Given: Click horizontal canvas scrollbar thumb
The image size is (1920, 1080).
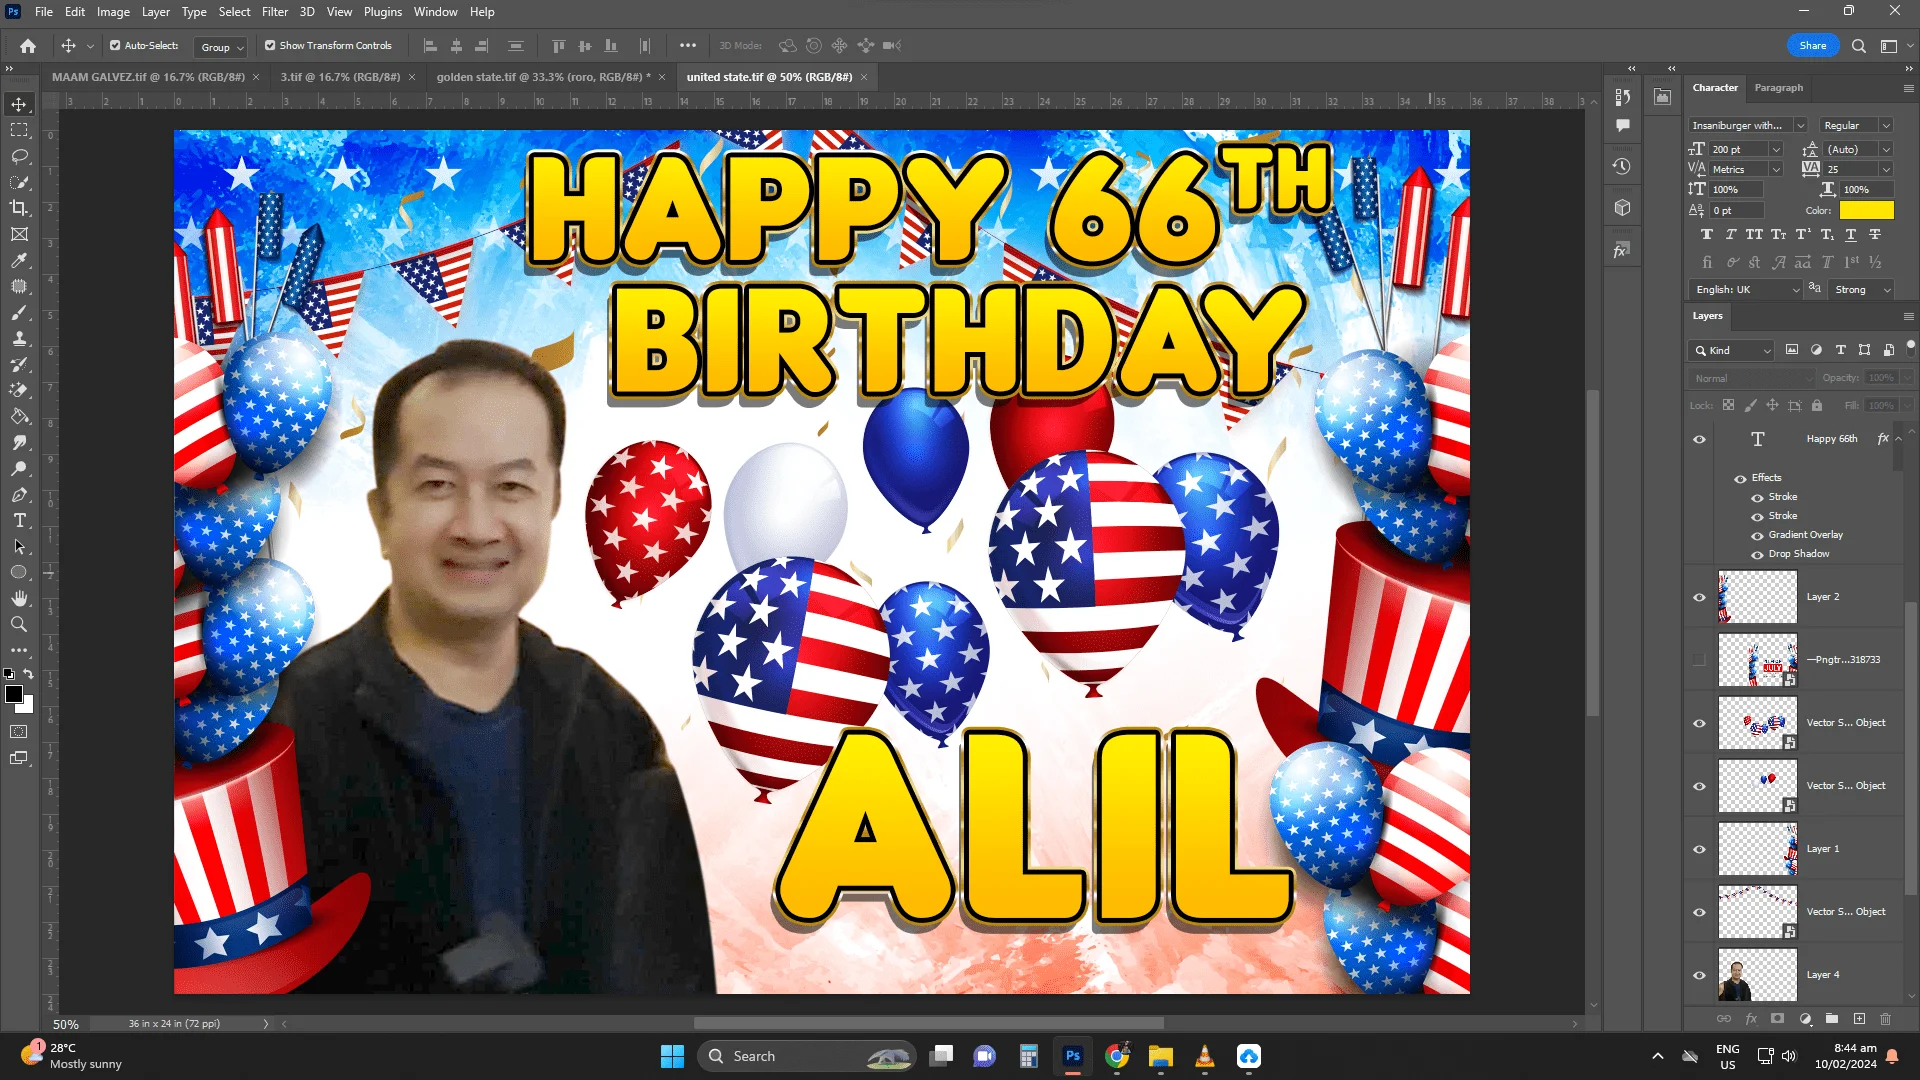Looking at the screenshot, I should [x=928, y=1024].
